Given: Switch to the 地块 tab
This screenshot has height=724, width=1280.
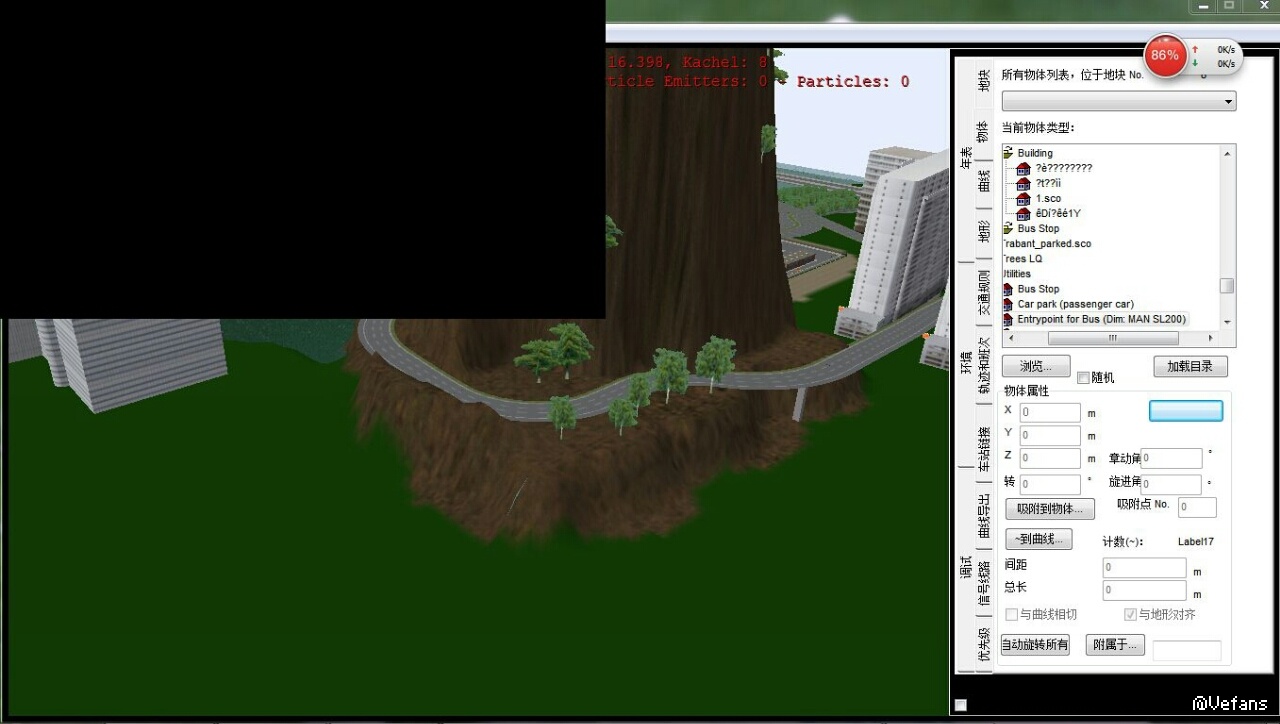Looking at the screenshot, I should [983, 80].
